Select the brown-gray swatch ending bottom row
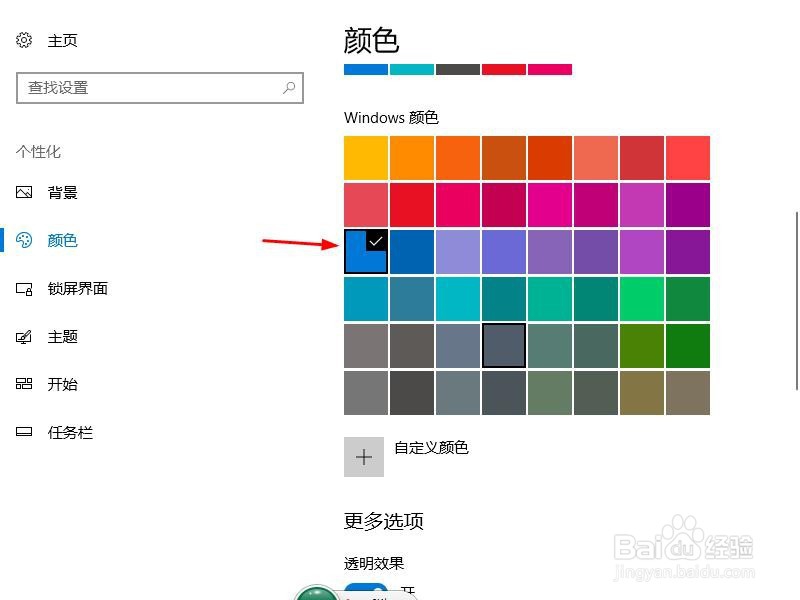800x600 pixels. click(x=688, y=392)
